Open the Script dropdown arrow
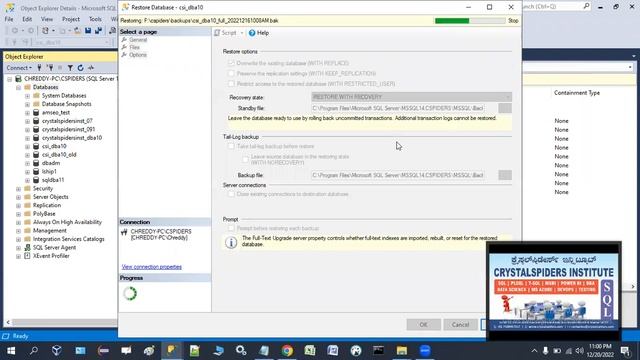Screen dimensions: 640x360 click(242, 33)
